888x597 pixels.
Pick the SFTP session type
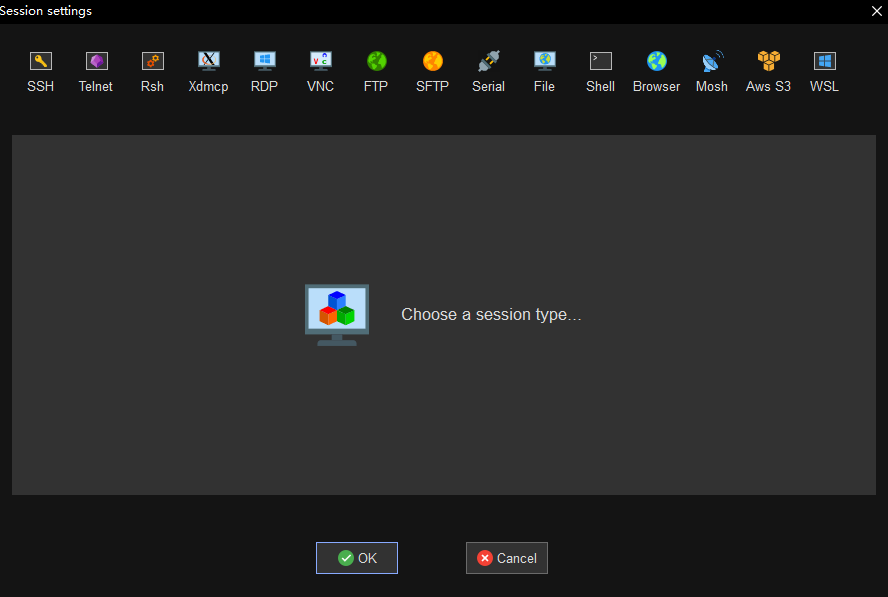click(432, 72)
